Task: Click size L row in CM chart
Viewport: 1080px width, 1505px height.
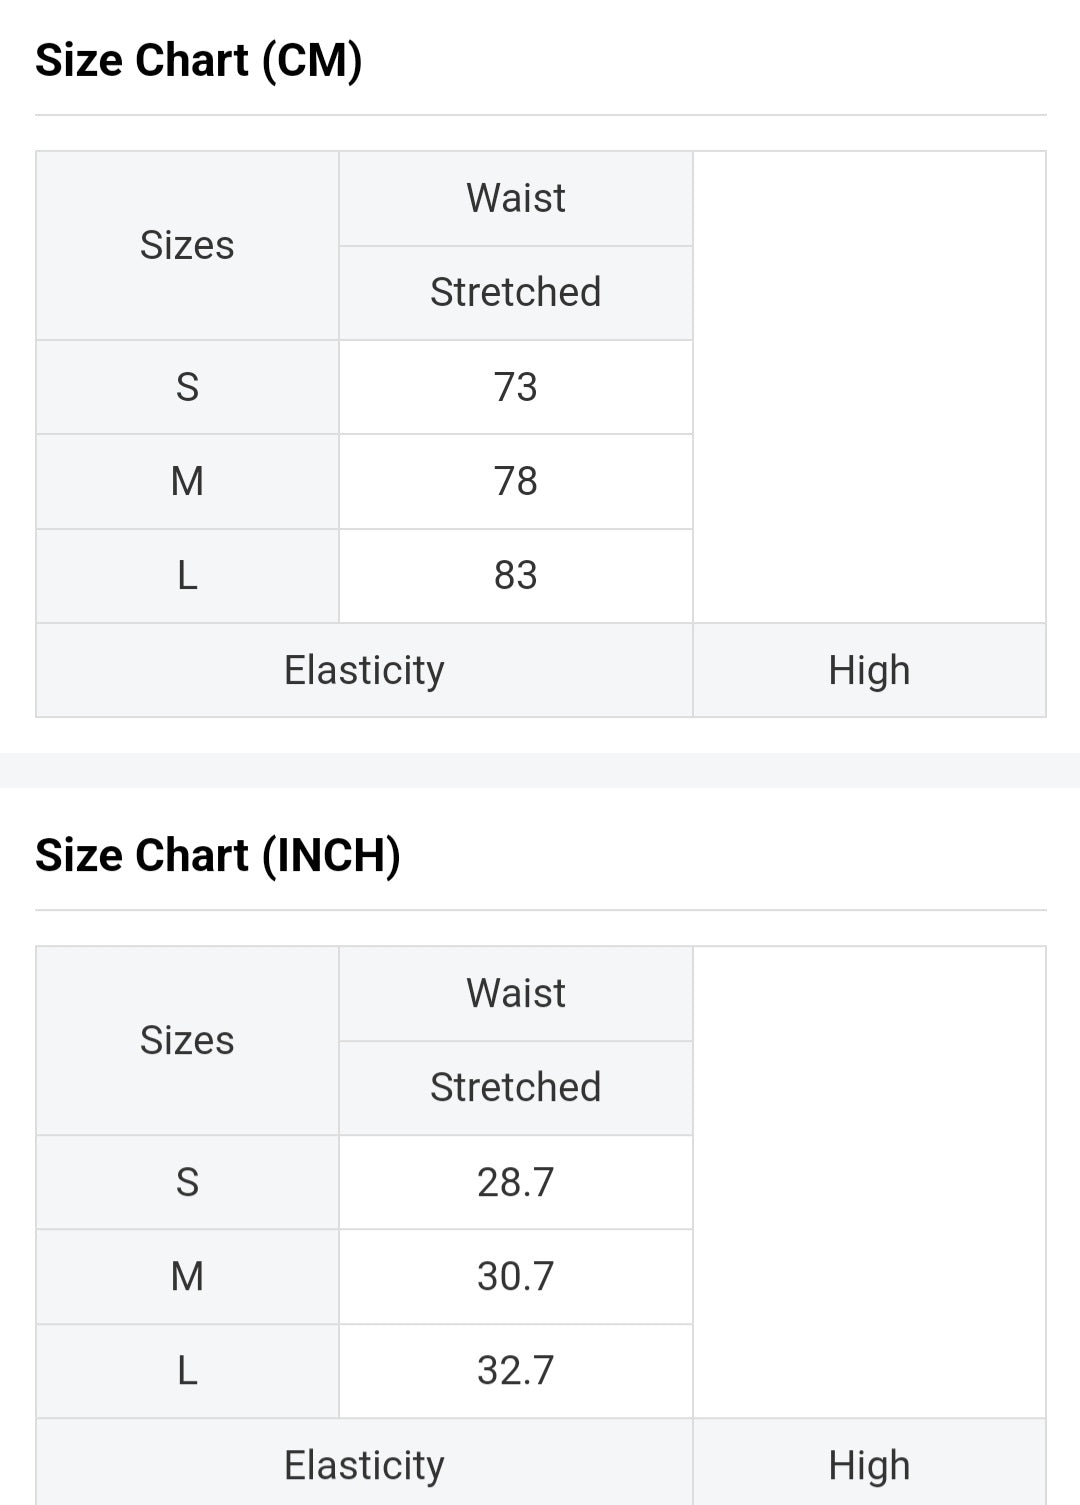Action: coord(187,575)
